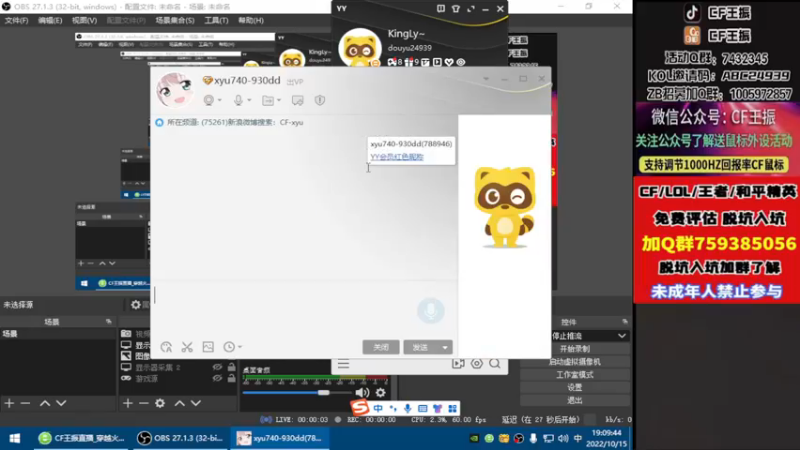Open OBS 视图(V) menu
The image size is (800, 450).
coord(84,20)
